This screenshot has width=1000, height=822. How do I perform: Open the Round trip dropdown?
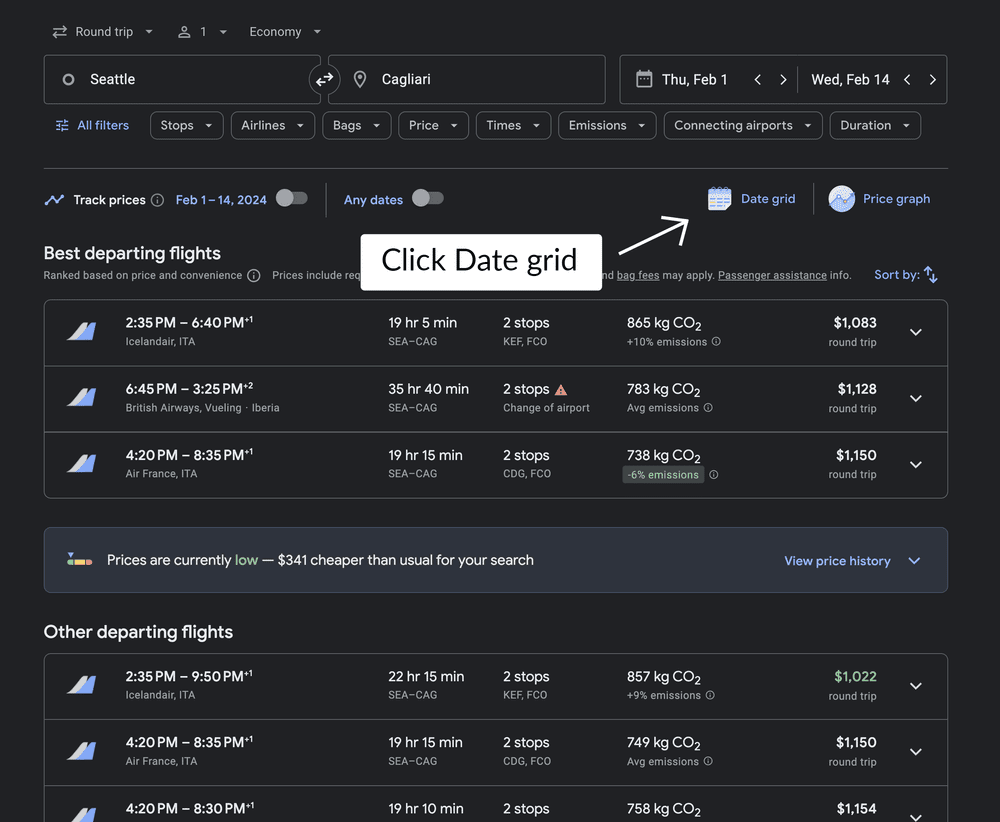pos(102,31)
